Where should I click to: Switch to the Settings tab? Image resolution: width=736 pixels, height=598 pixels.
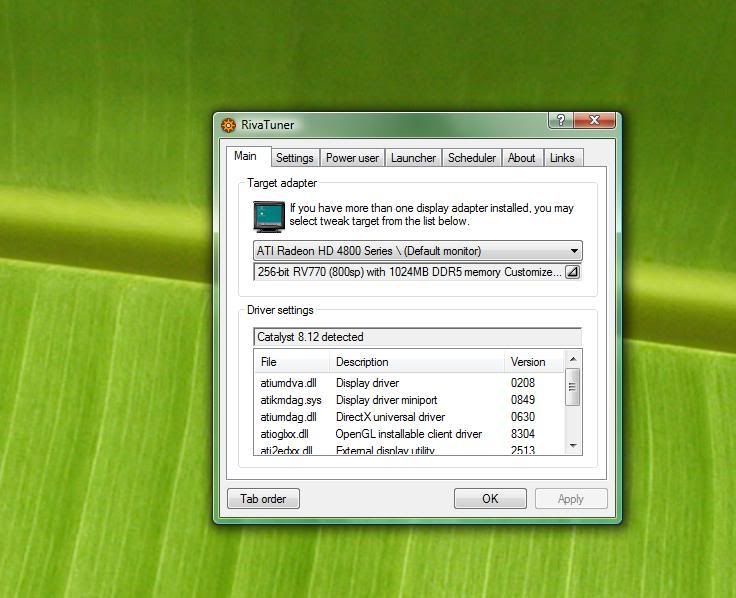pos(294,158)
